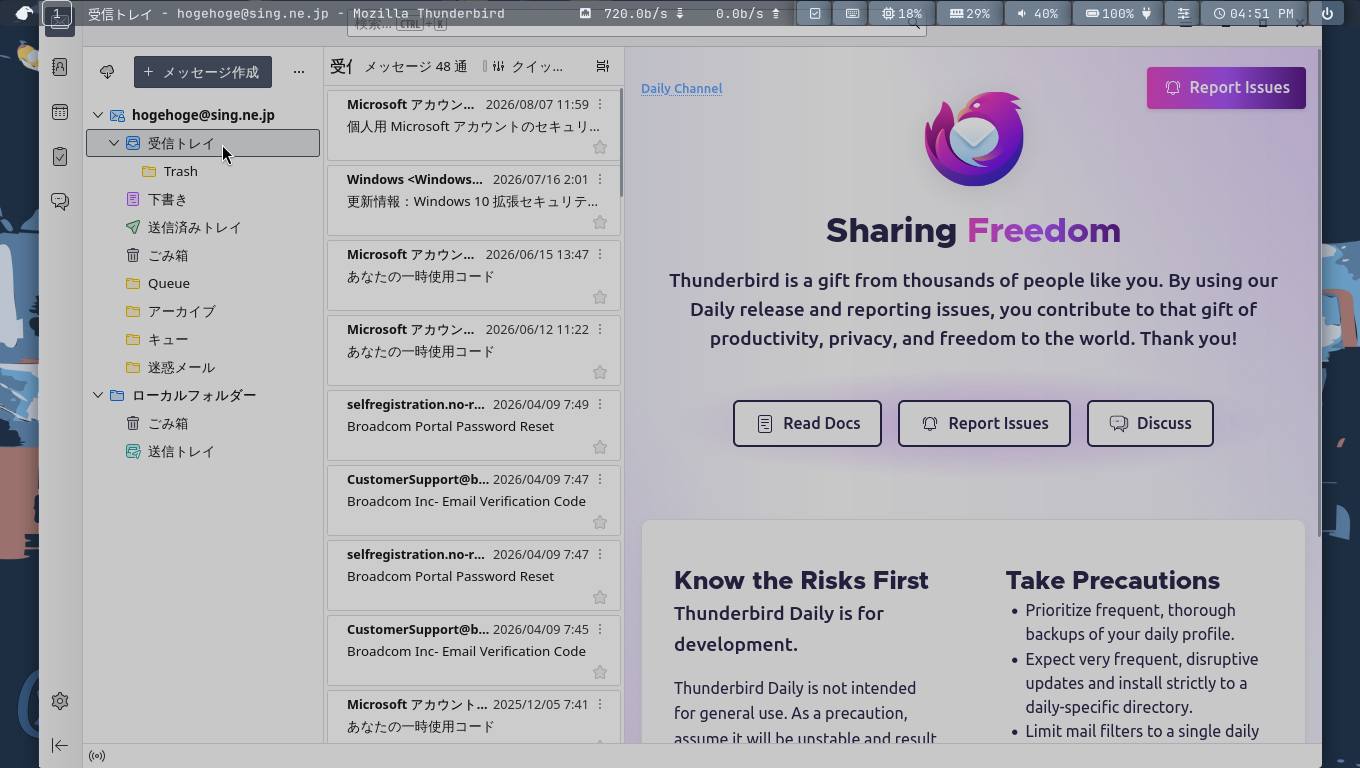Viewport: 1360px width, 768px height.
Task: Star the selfregistration 7:49 Password Reset message
Action: pyautogui.click(x=600, y=447)
